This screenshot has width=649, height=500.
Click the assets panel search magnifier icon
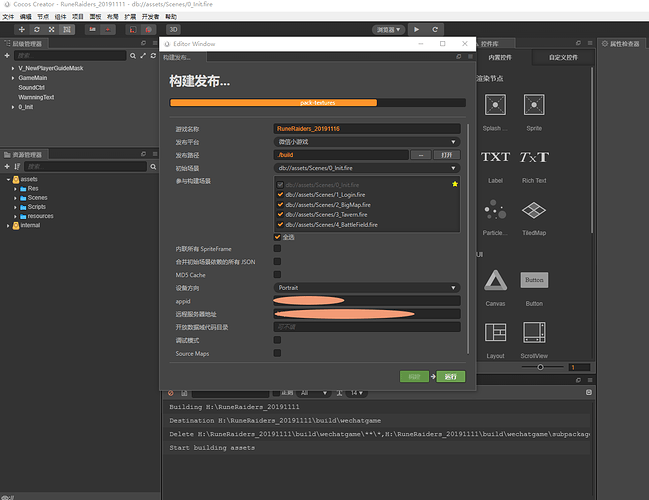point(153,166)
